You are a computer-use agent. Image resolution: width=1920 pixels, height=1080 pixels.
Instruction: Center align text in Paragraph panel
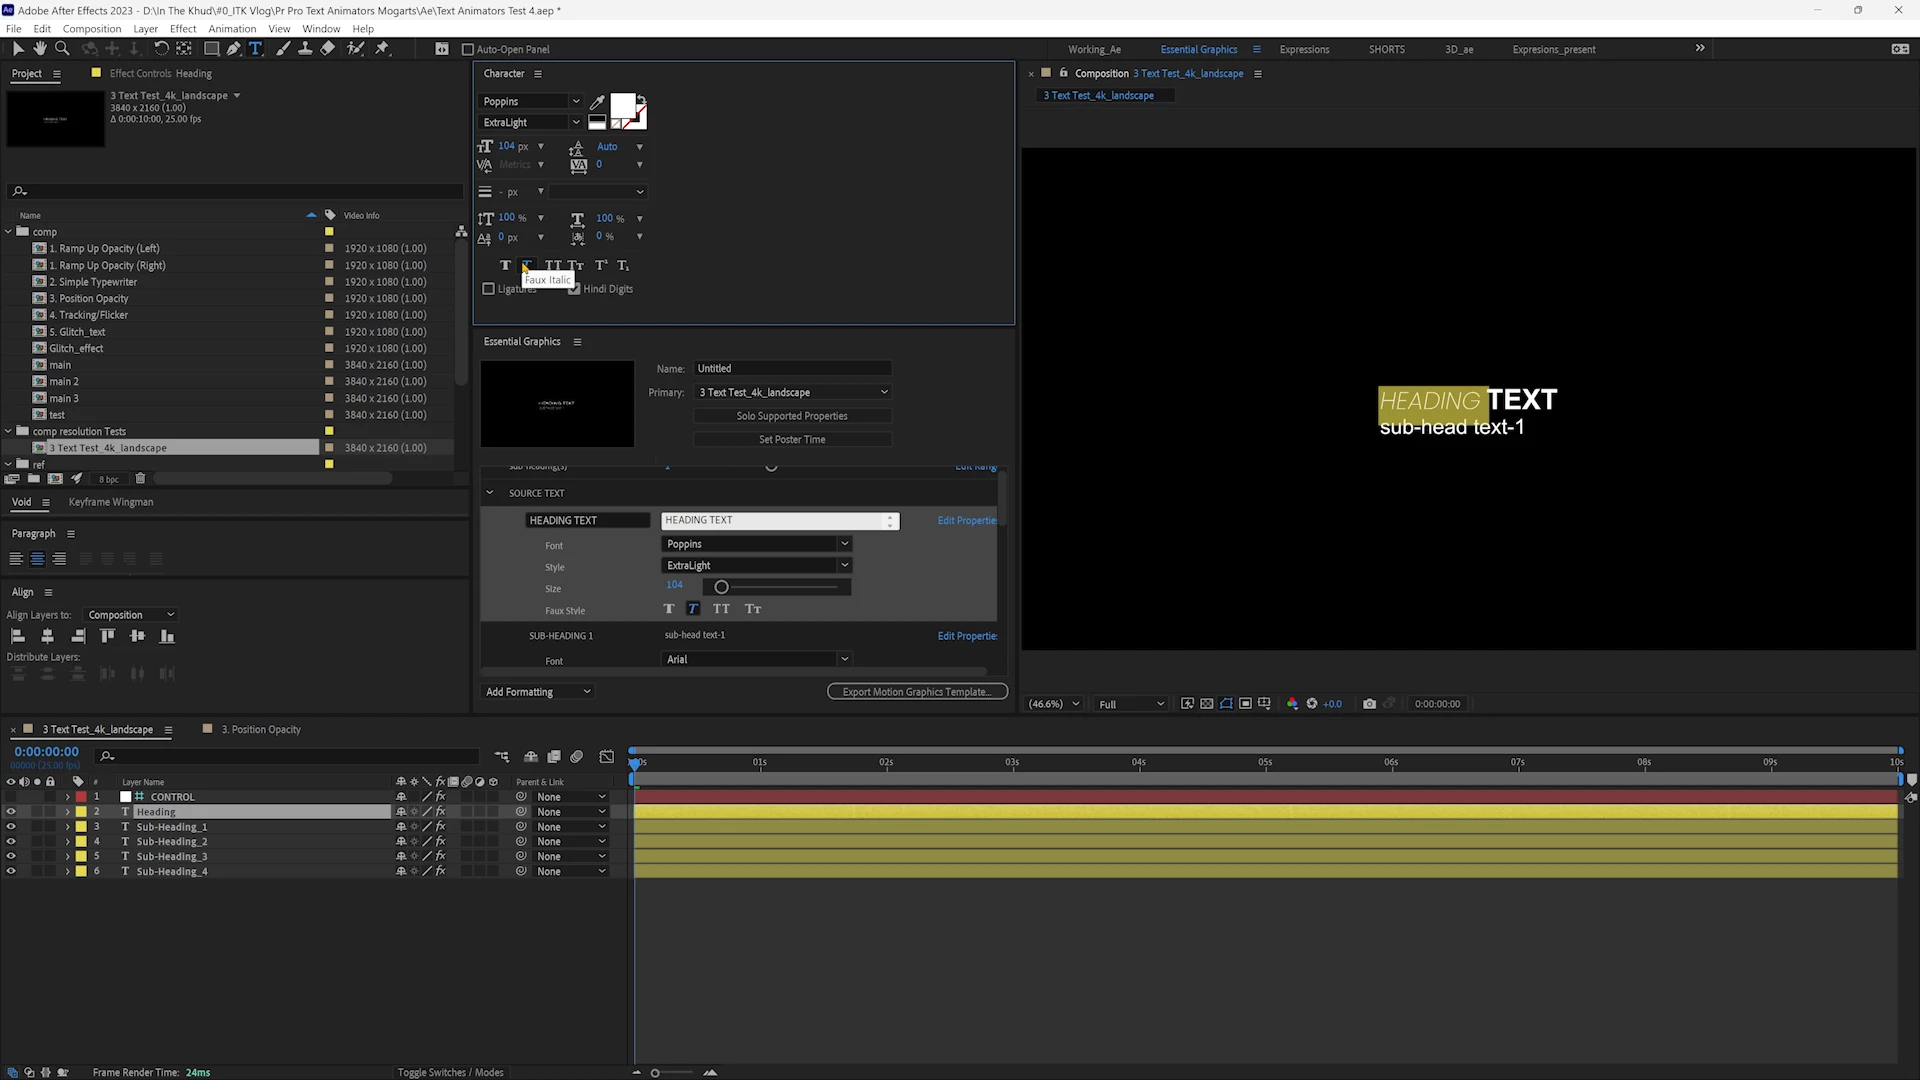[37, 559]
